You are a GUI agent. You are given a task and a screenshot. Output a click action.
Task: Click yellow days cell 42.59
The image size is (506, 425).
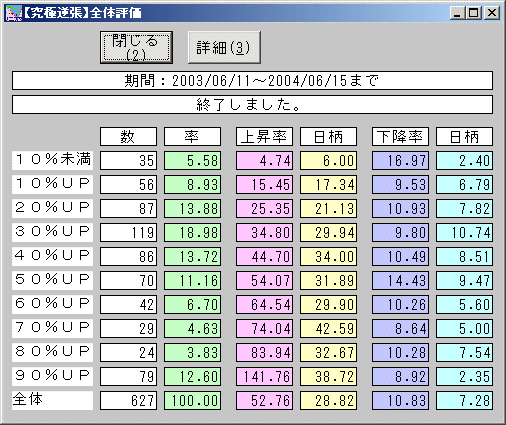pos(328,328)
